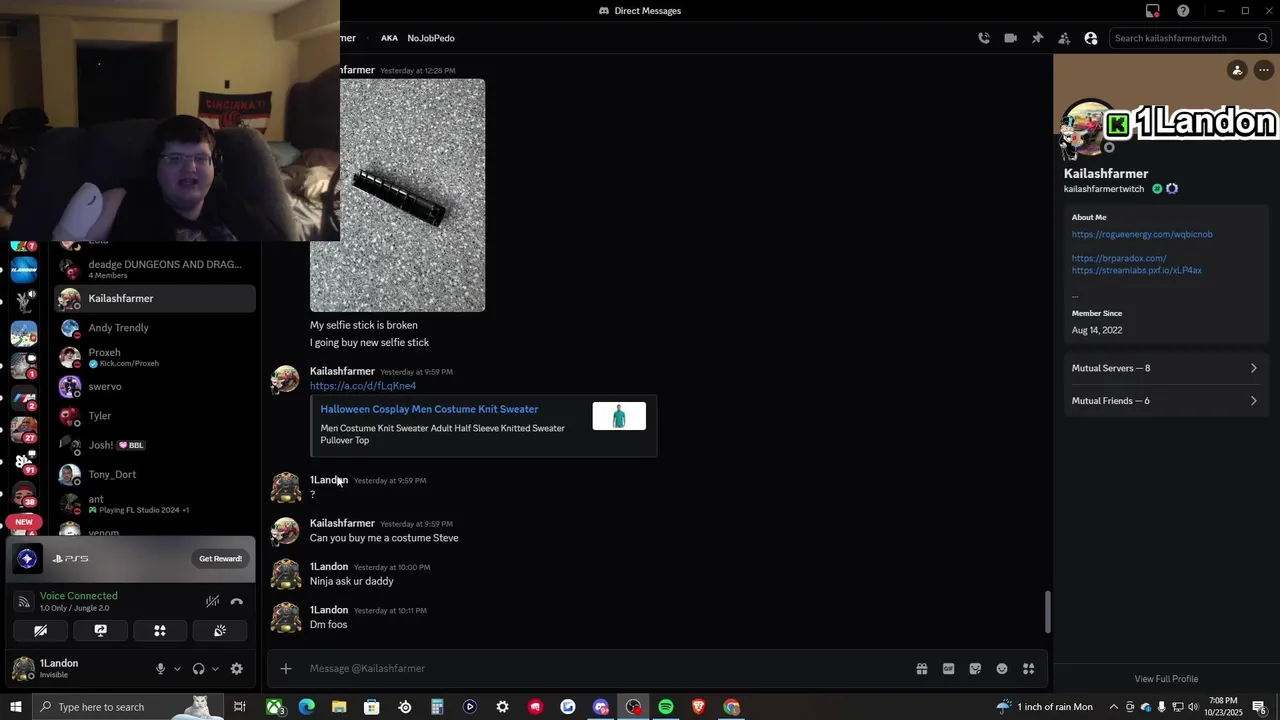Viewport: 1280px width, 720px height.
Task: Select the Kailashfarmer DM
Action: pyautogui.click(x=155, y=298)
